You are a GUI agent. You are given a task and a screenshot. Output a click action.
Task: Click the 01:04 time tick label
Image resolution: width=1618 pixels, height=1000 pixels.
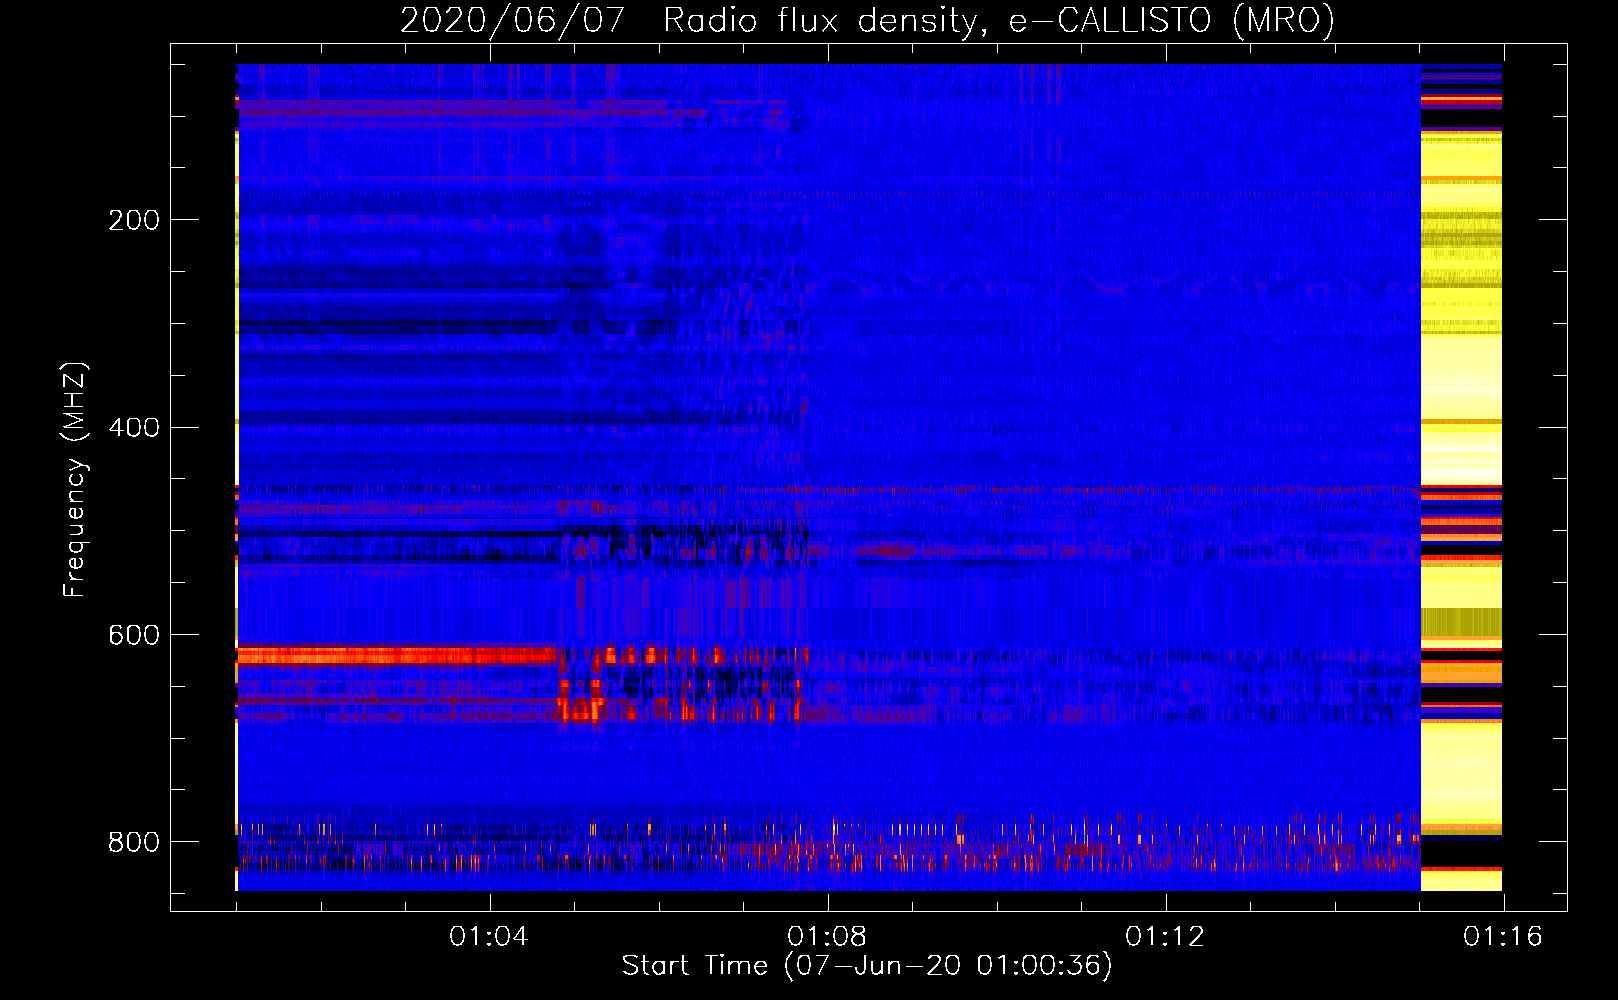tap(488, 937)
